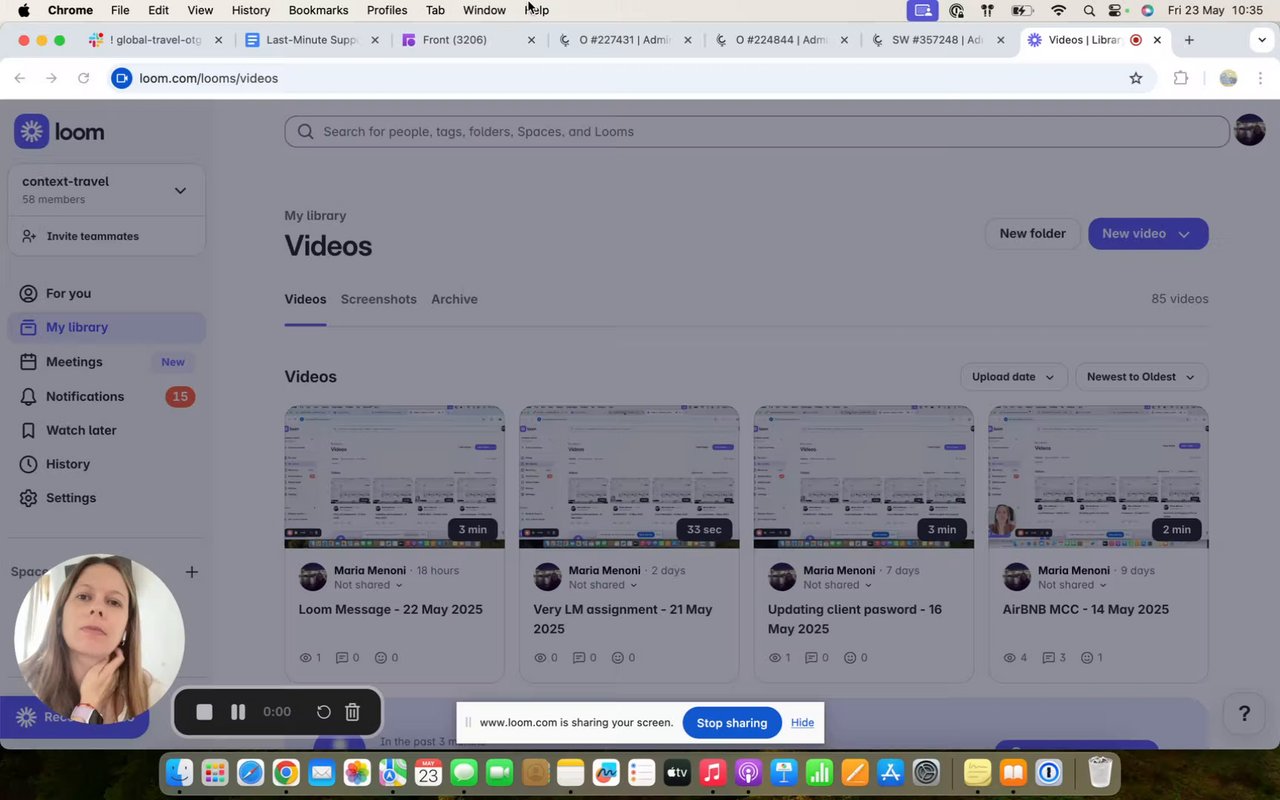Reload the page
The image size is (1280, 800).
84,78
